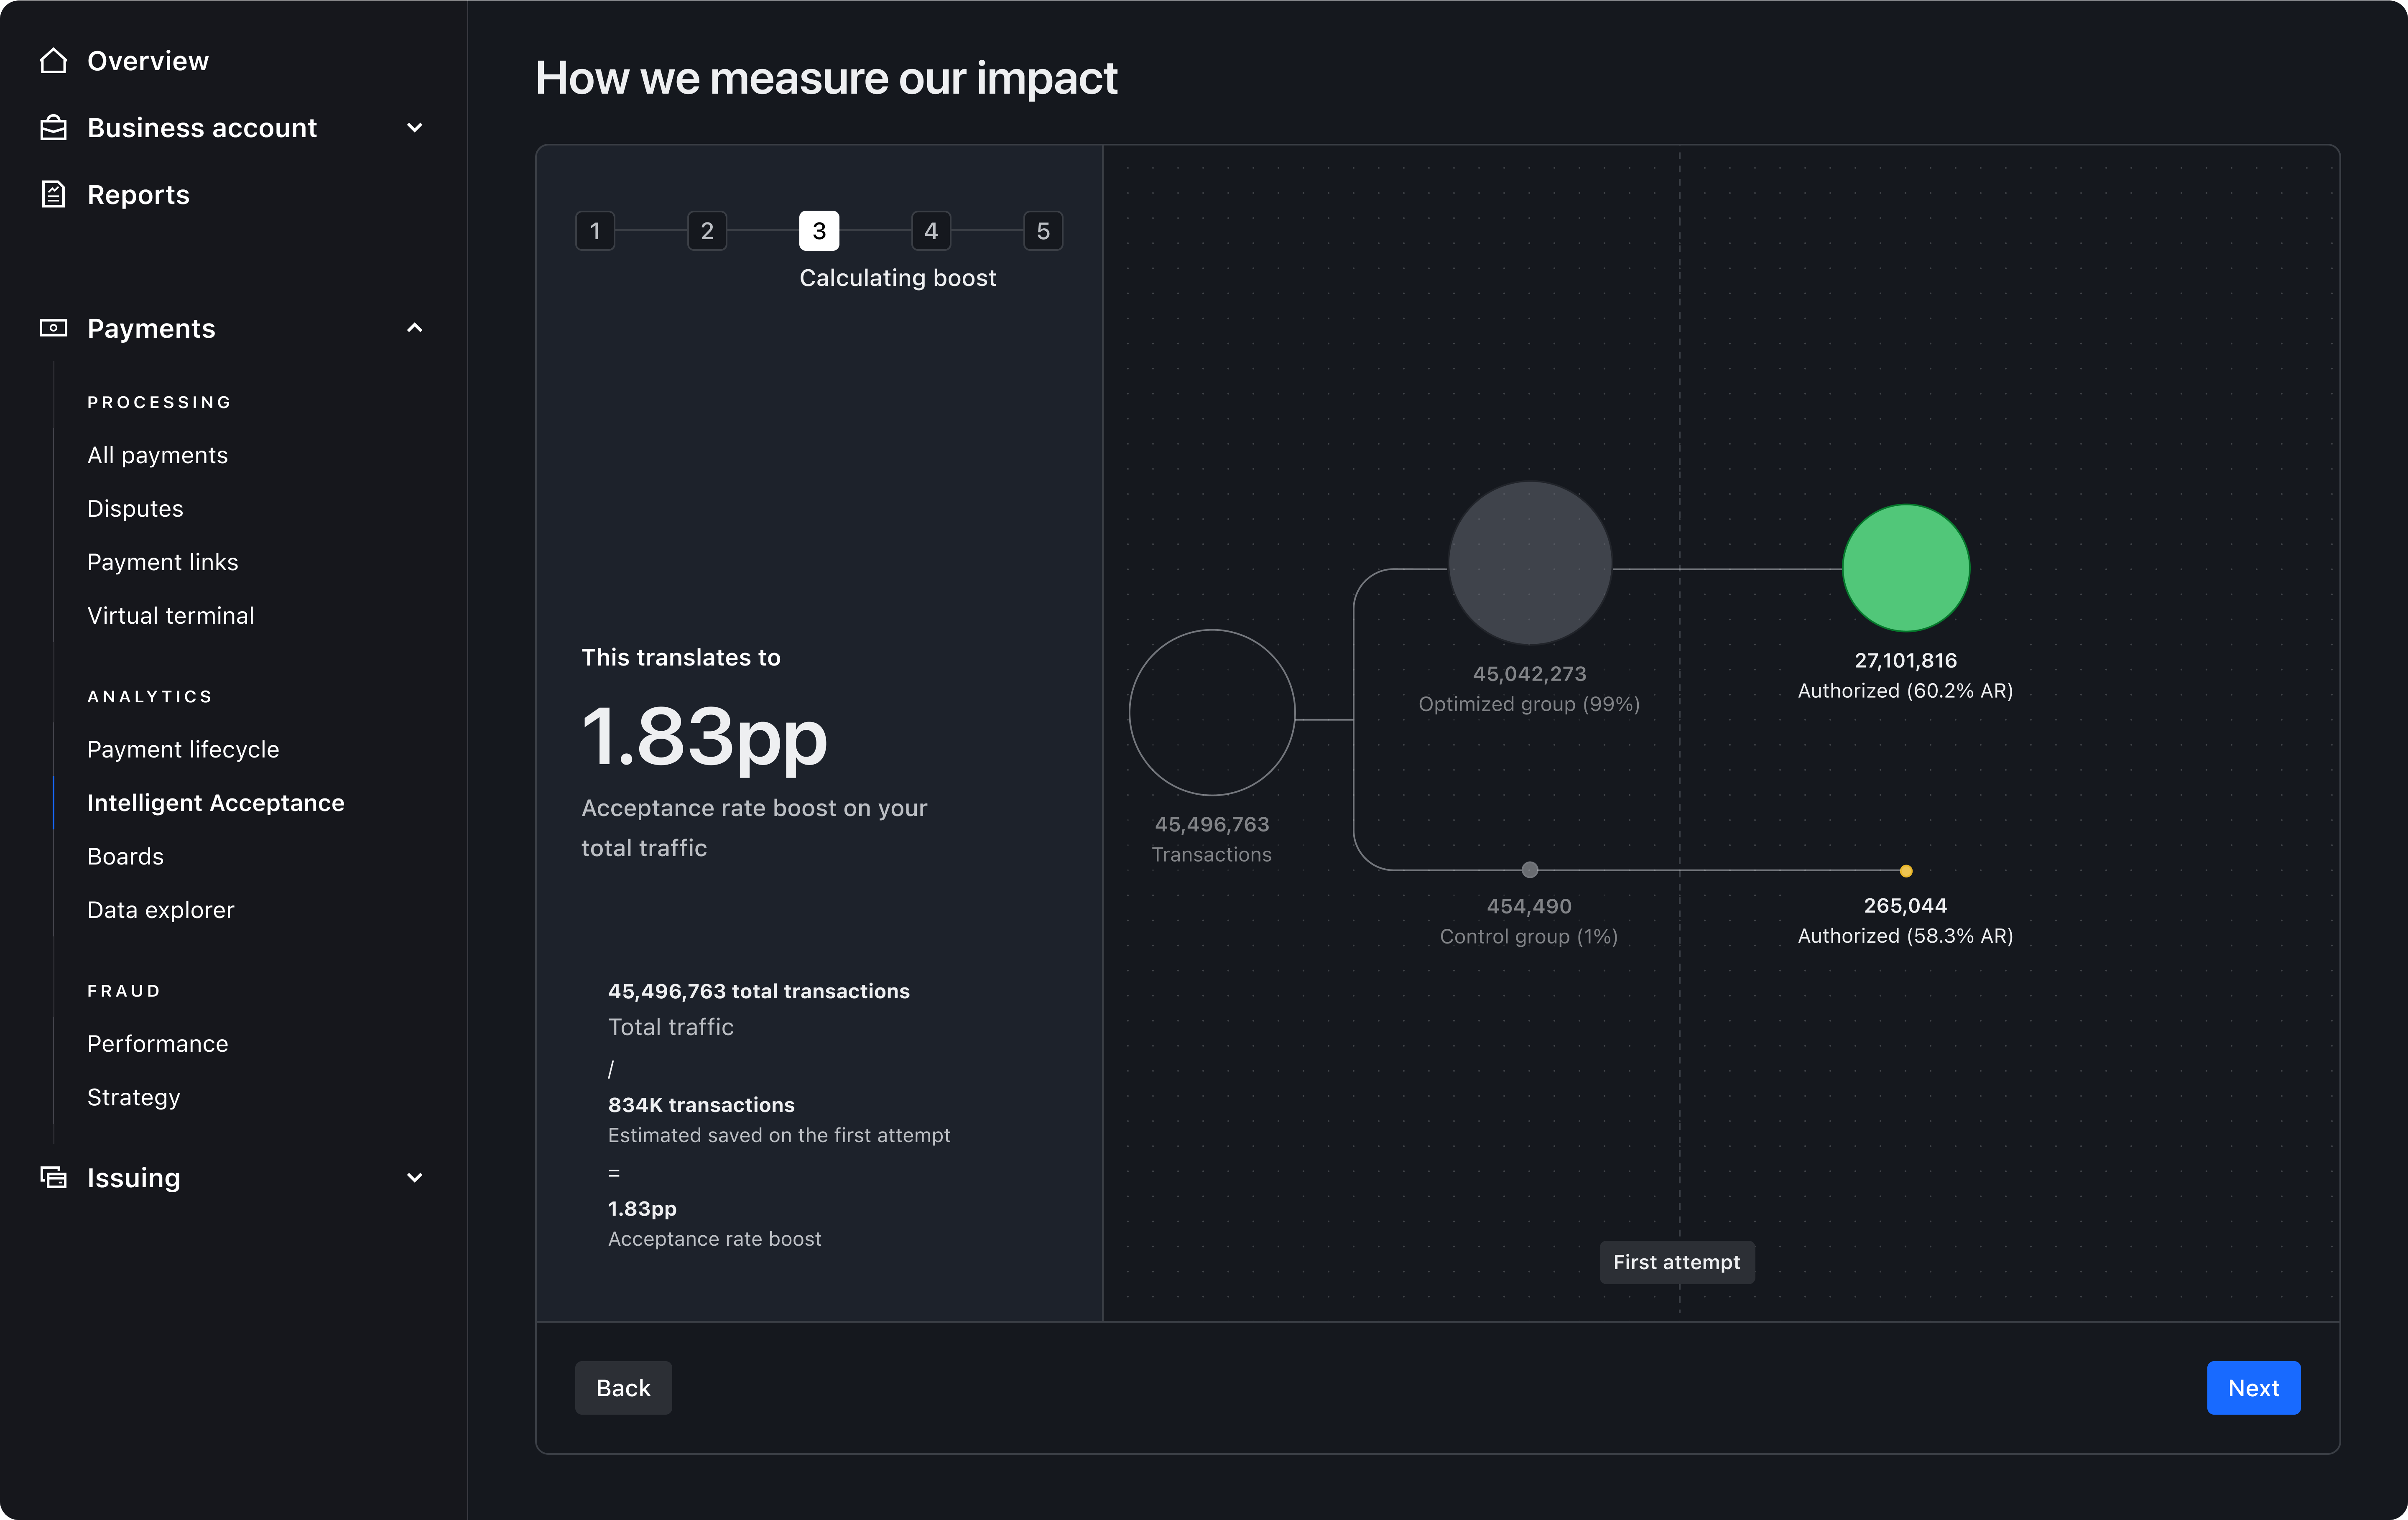Click the 1.83pp headline value

[x=704, y=737]
